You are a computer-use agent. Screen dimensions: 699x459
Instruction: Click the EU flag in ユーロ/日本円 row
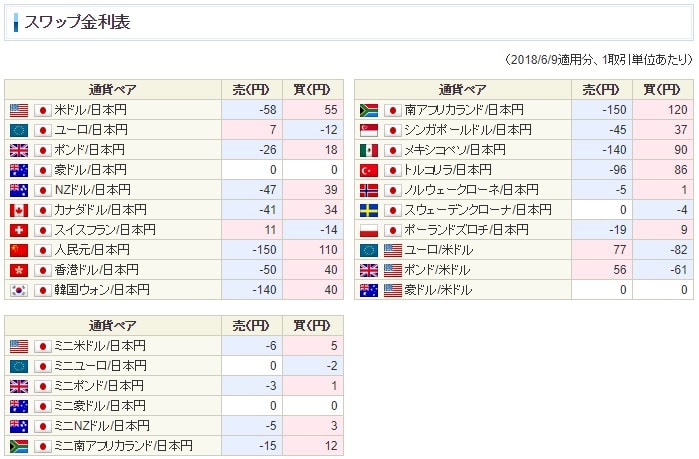point(19,130)
